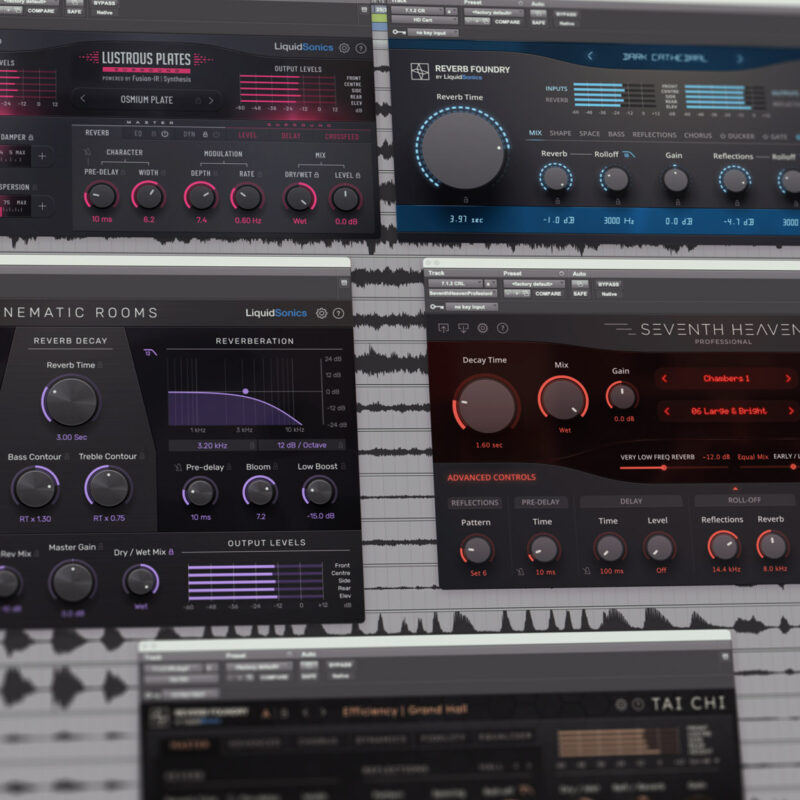800x800 pixels.
Task: Toggle Safe button in Seventh Heaven header
Action: [580, 294]
